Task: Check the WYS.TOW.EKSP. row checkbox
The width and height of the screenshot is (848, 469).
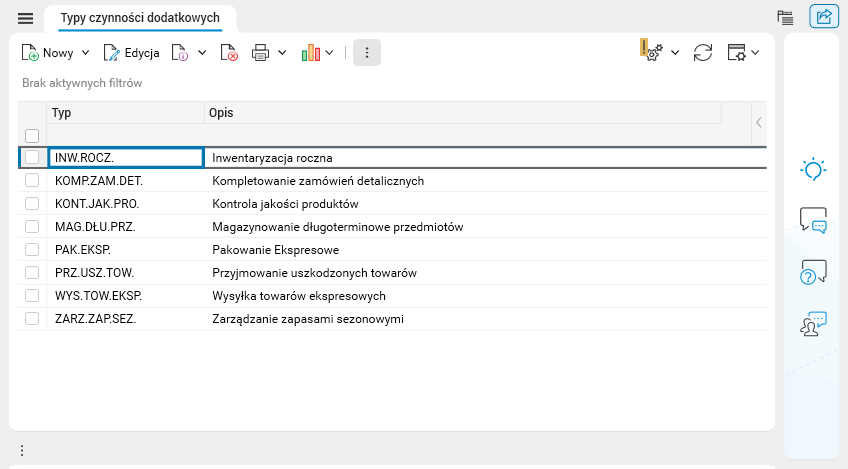Action: tap(32, 295)
